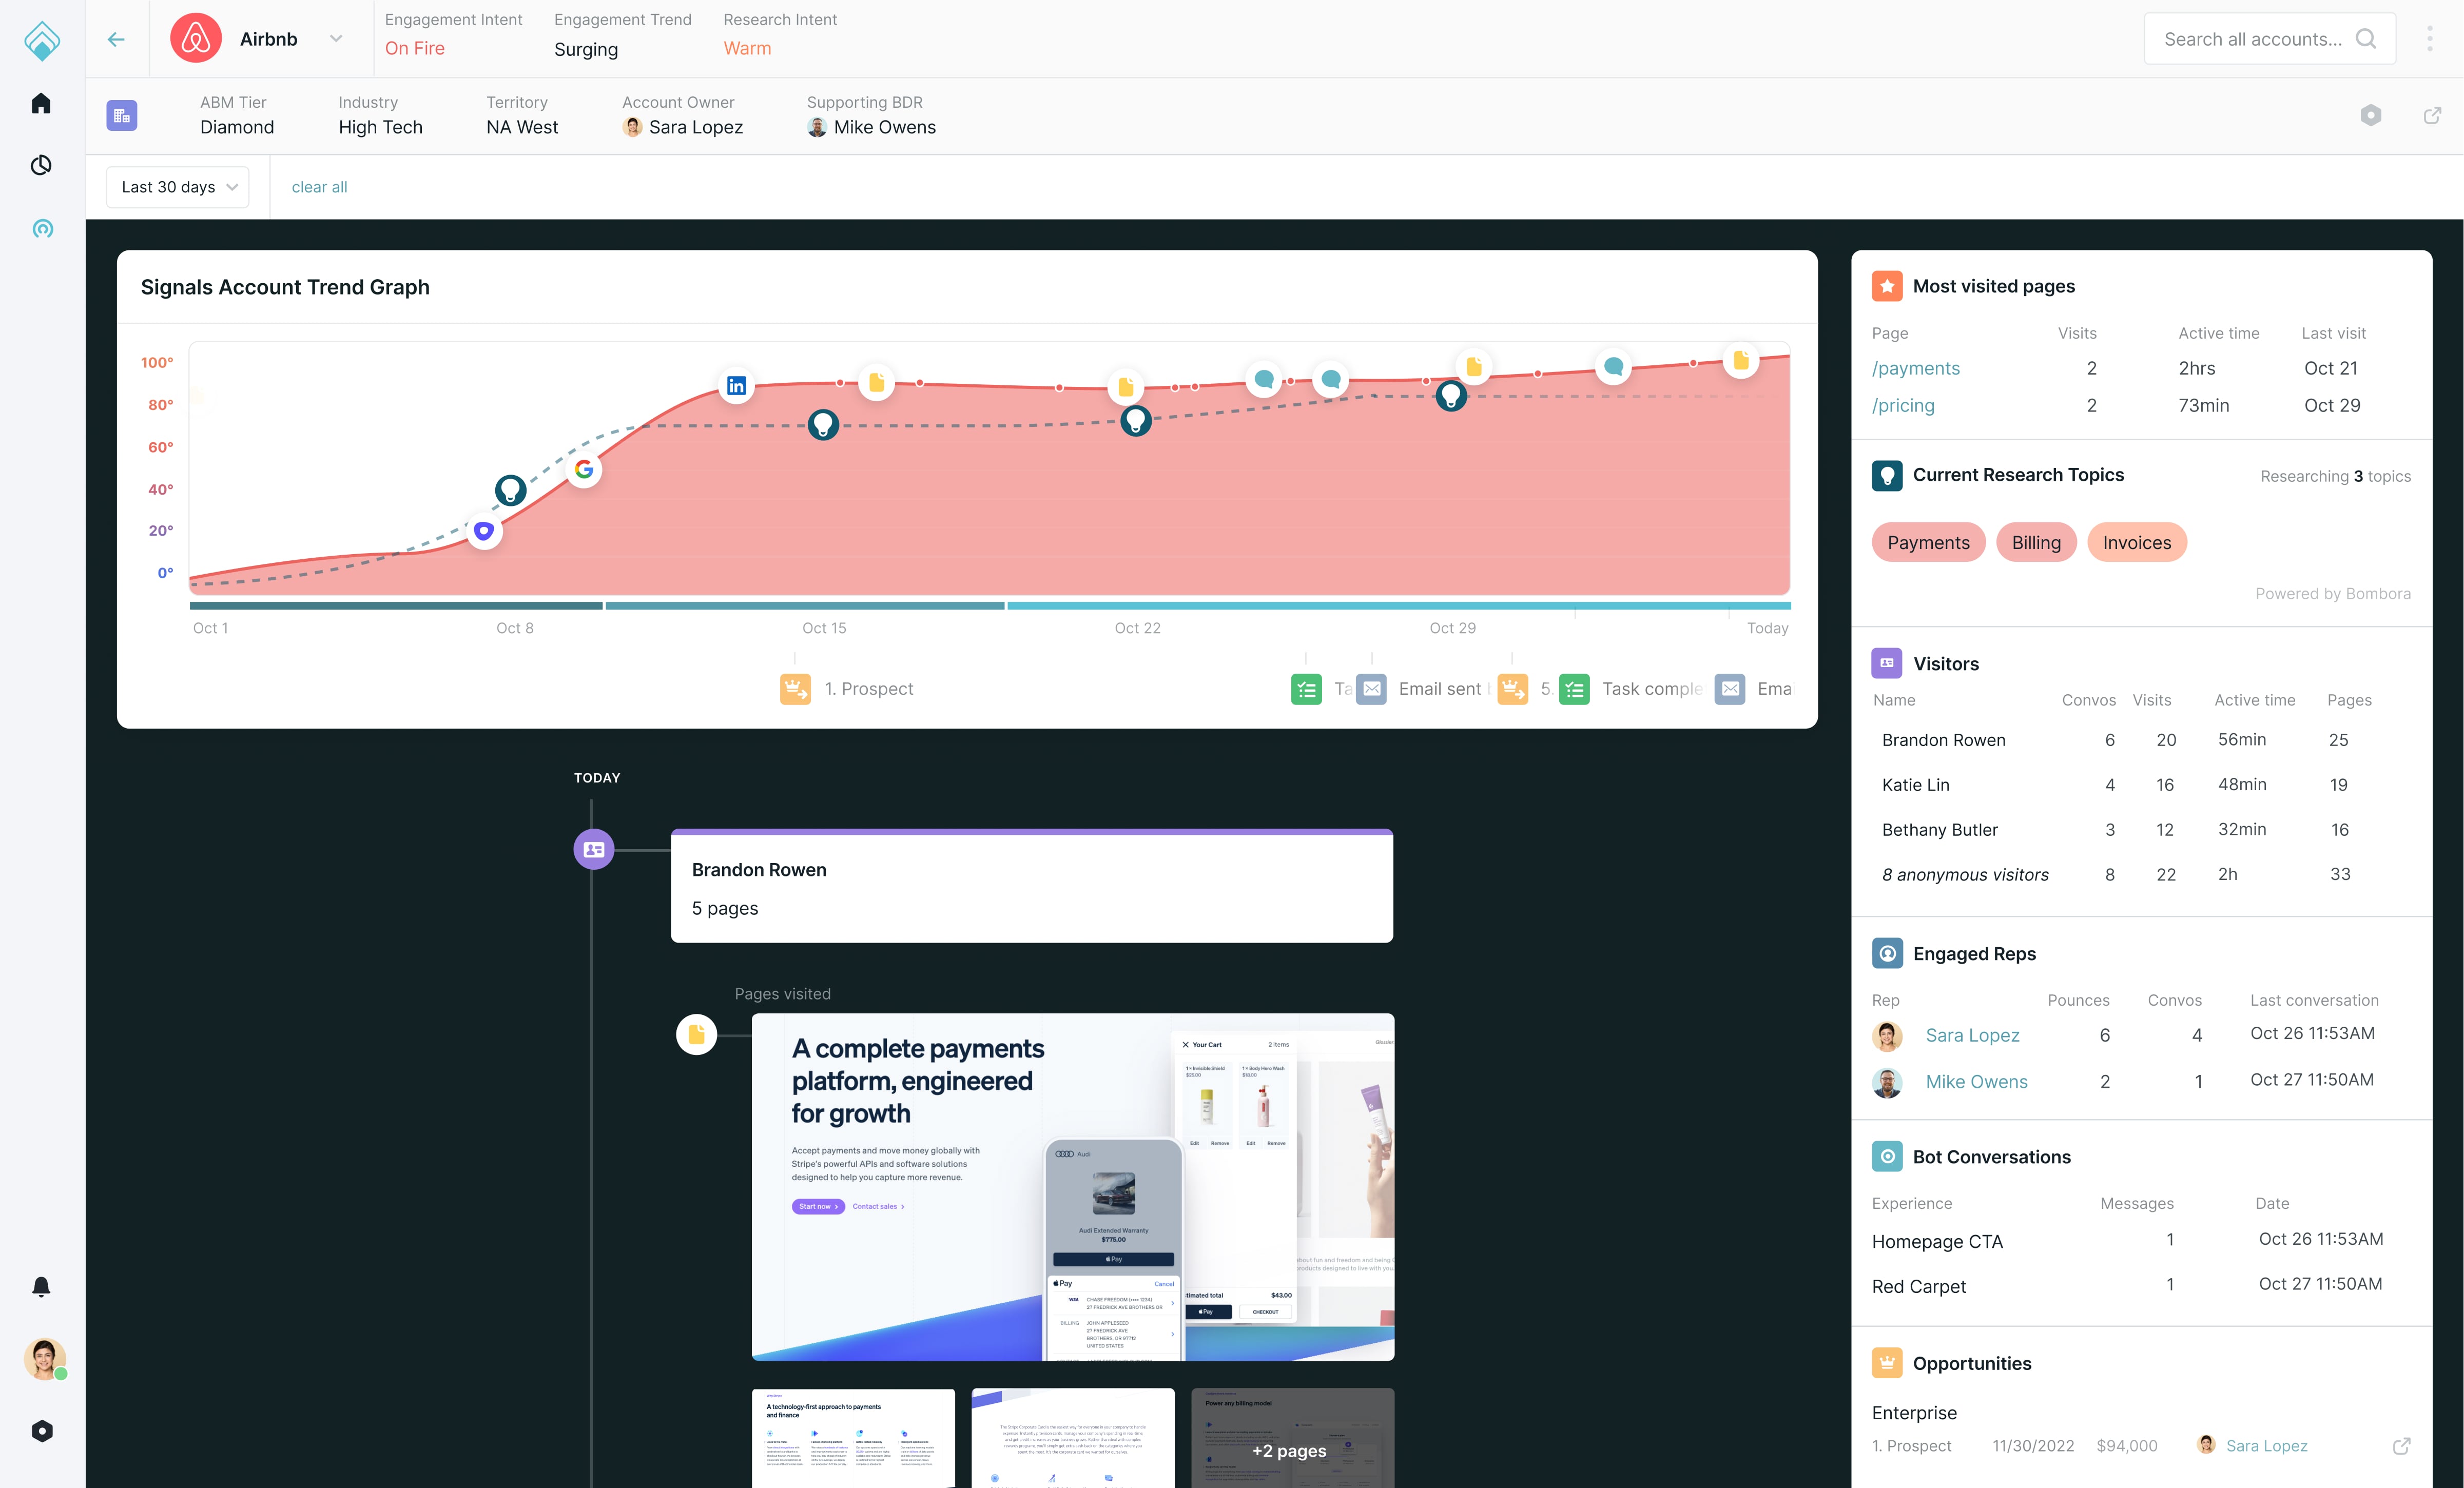Open the +2 pages thumbnail
The width and height of the screenshot is (2464, 1488).
coord(1292,1438)
